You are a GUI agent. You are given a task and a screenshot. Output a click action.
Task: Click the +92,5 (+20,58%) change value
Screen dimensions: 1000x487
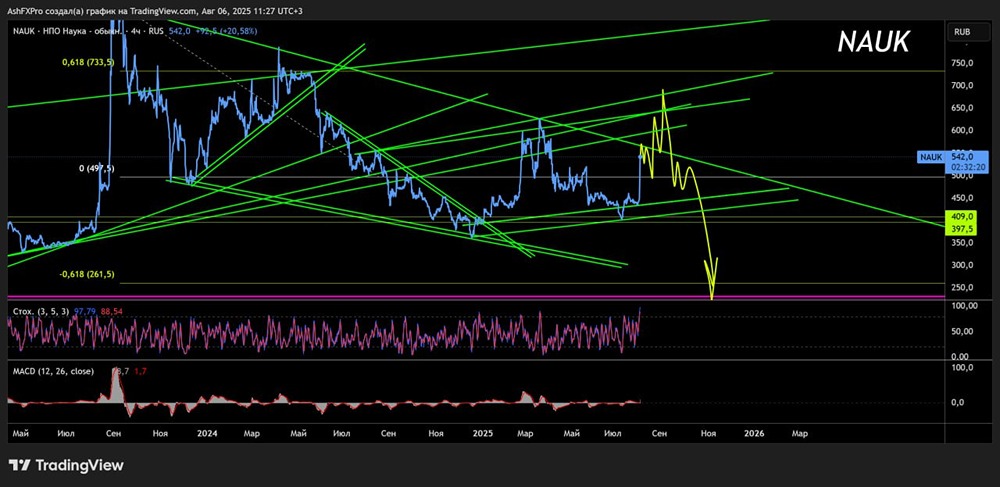[x=226, y=31]
